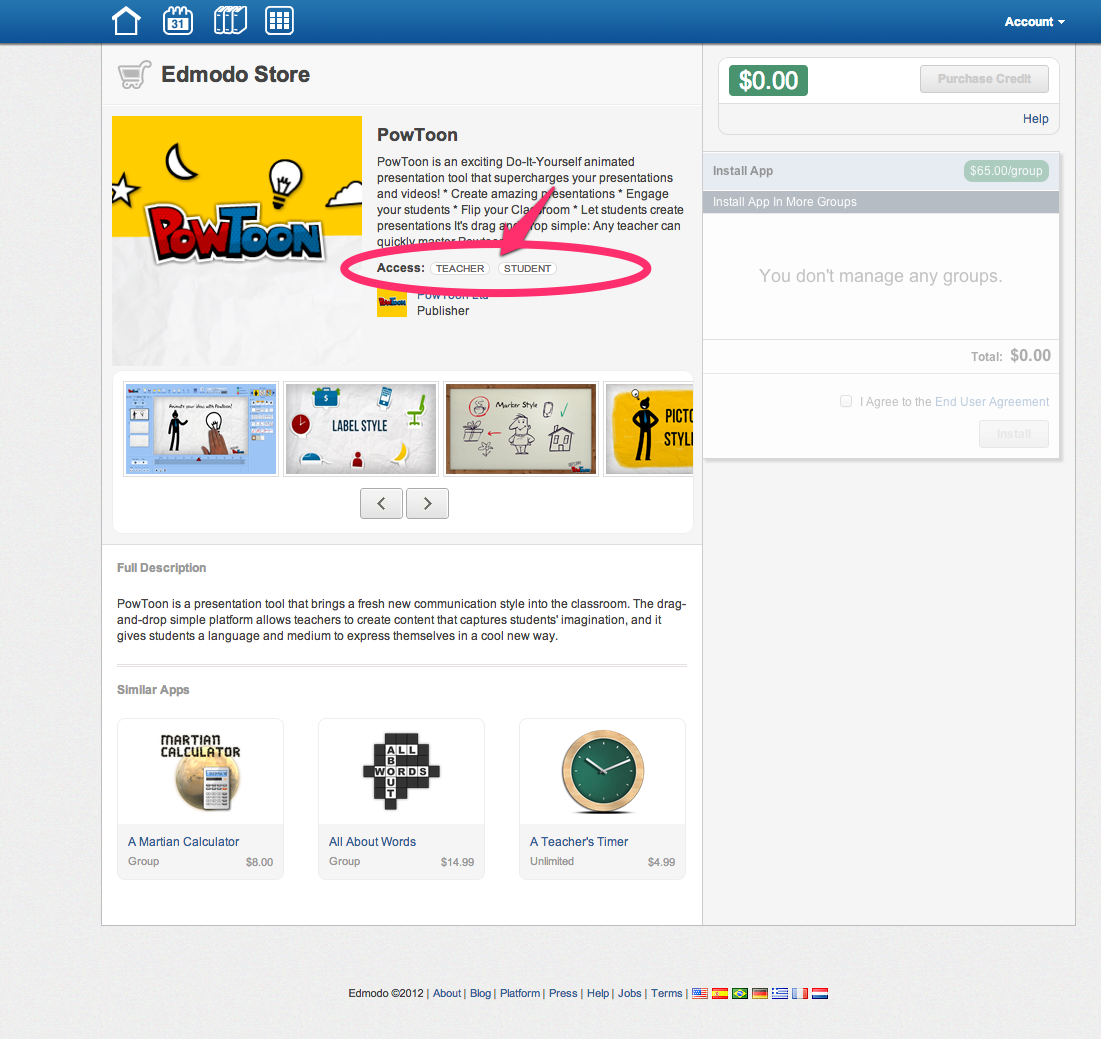Open the apps grid icon
The height and width of the screenshot is (1039, 1101).
[x=279, y=21]
